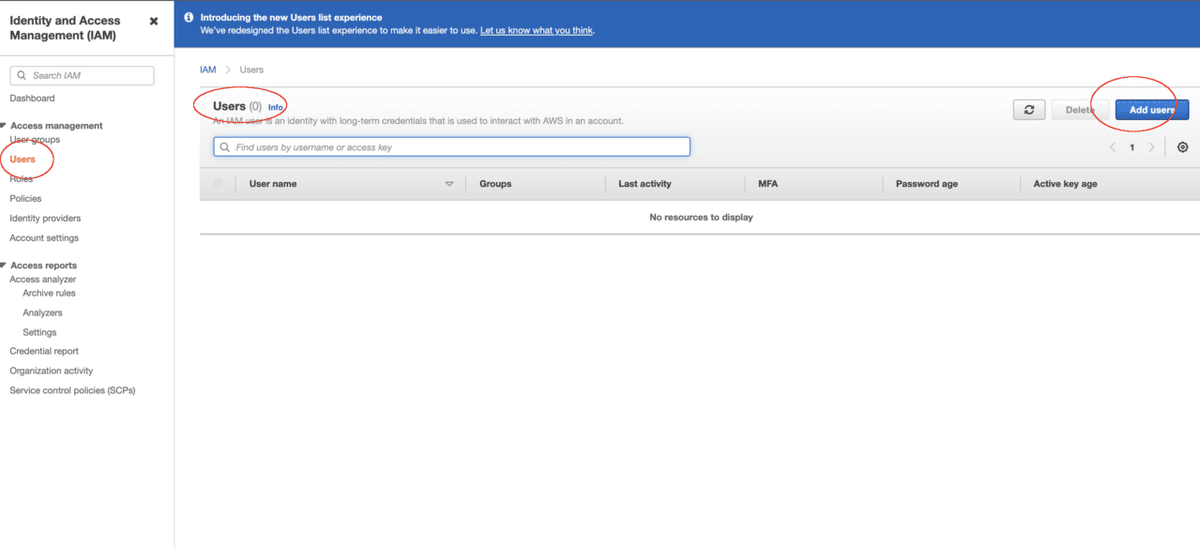1200x548 pixels.
Task: Focus the find users search box
Action: coord(452,147)
